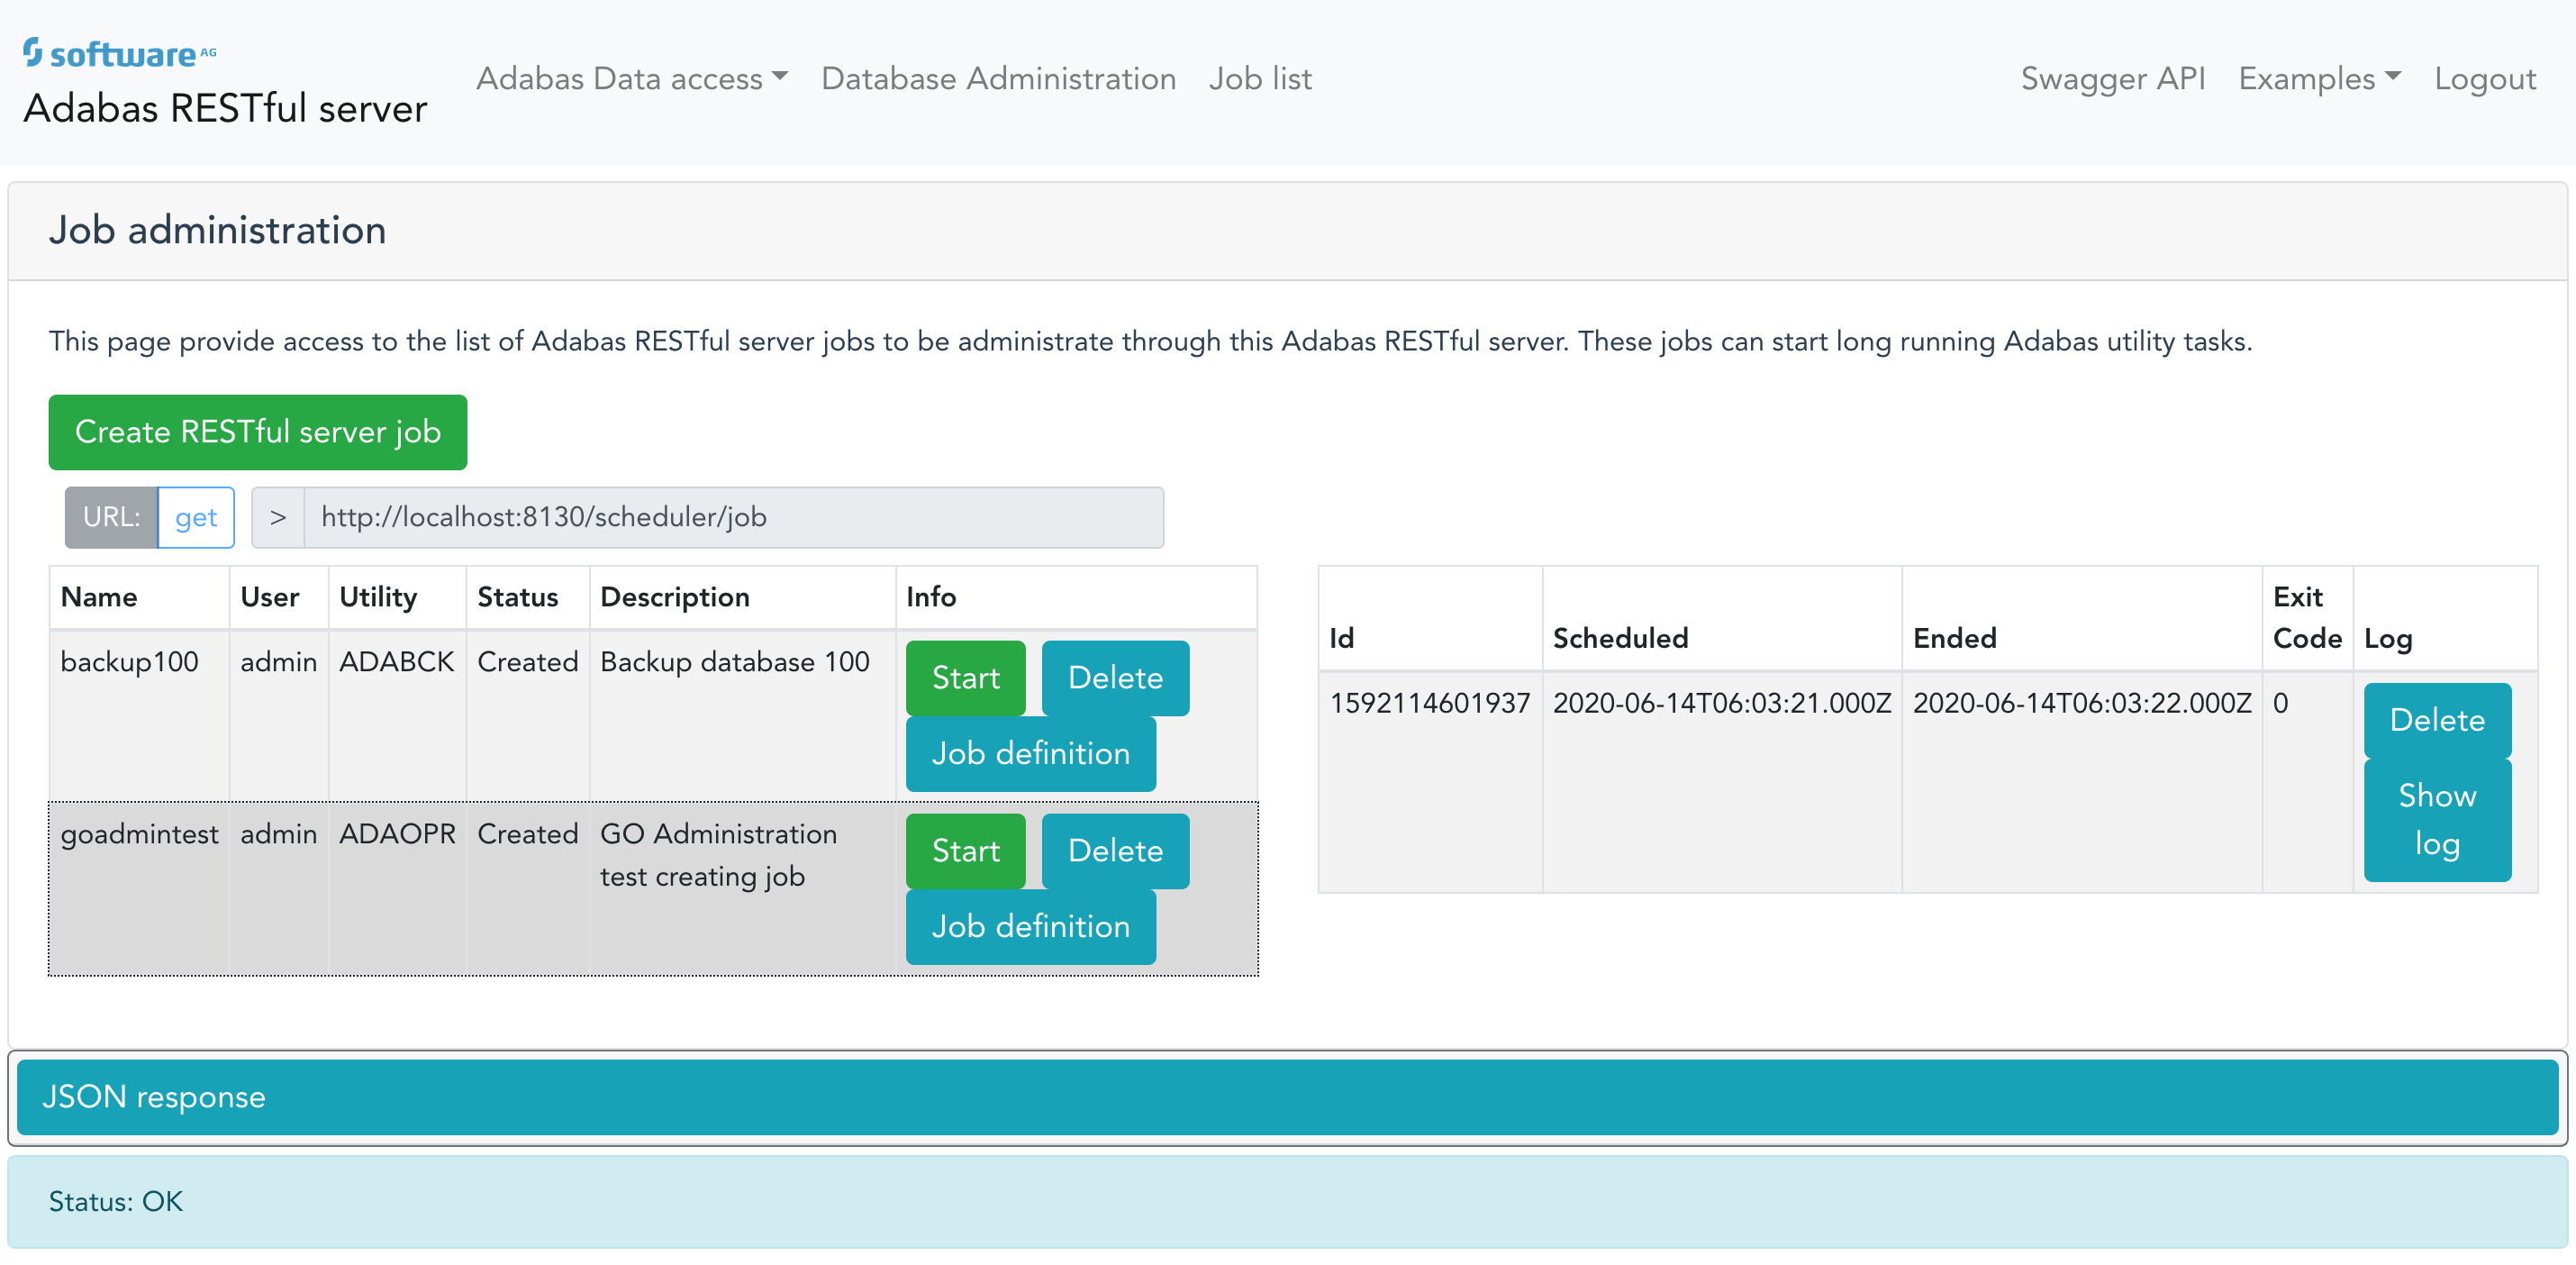
Task: Delete the goadmintest job
Action: pos(1114,851)
